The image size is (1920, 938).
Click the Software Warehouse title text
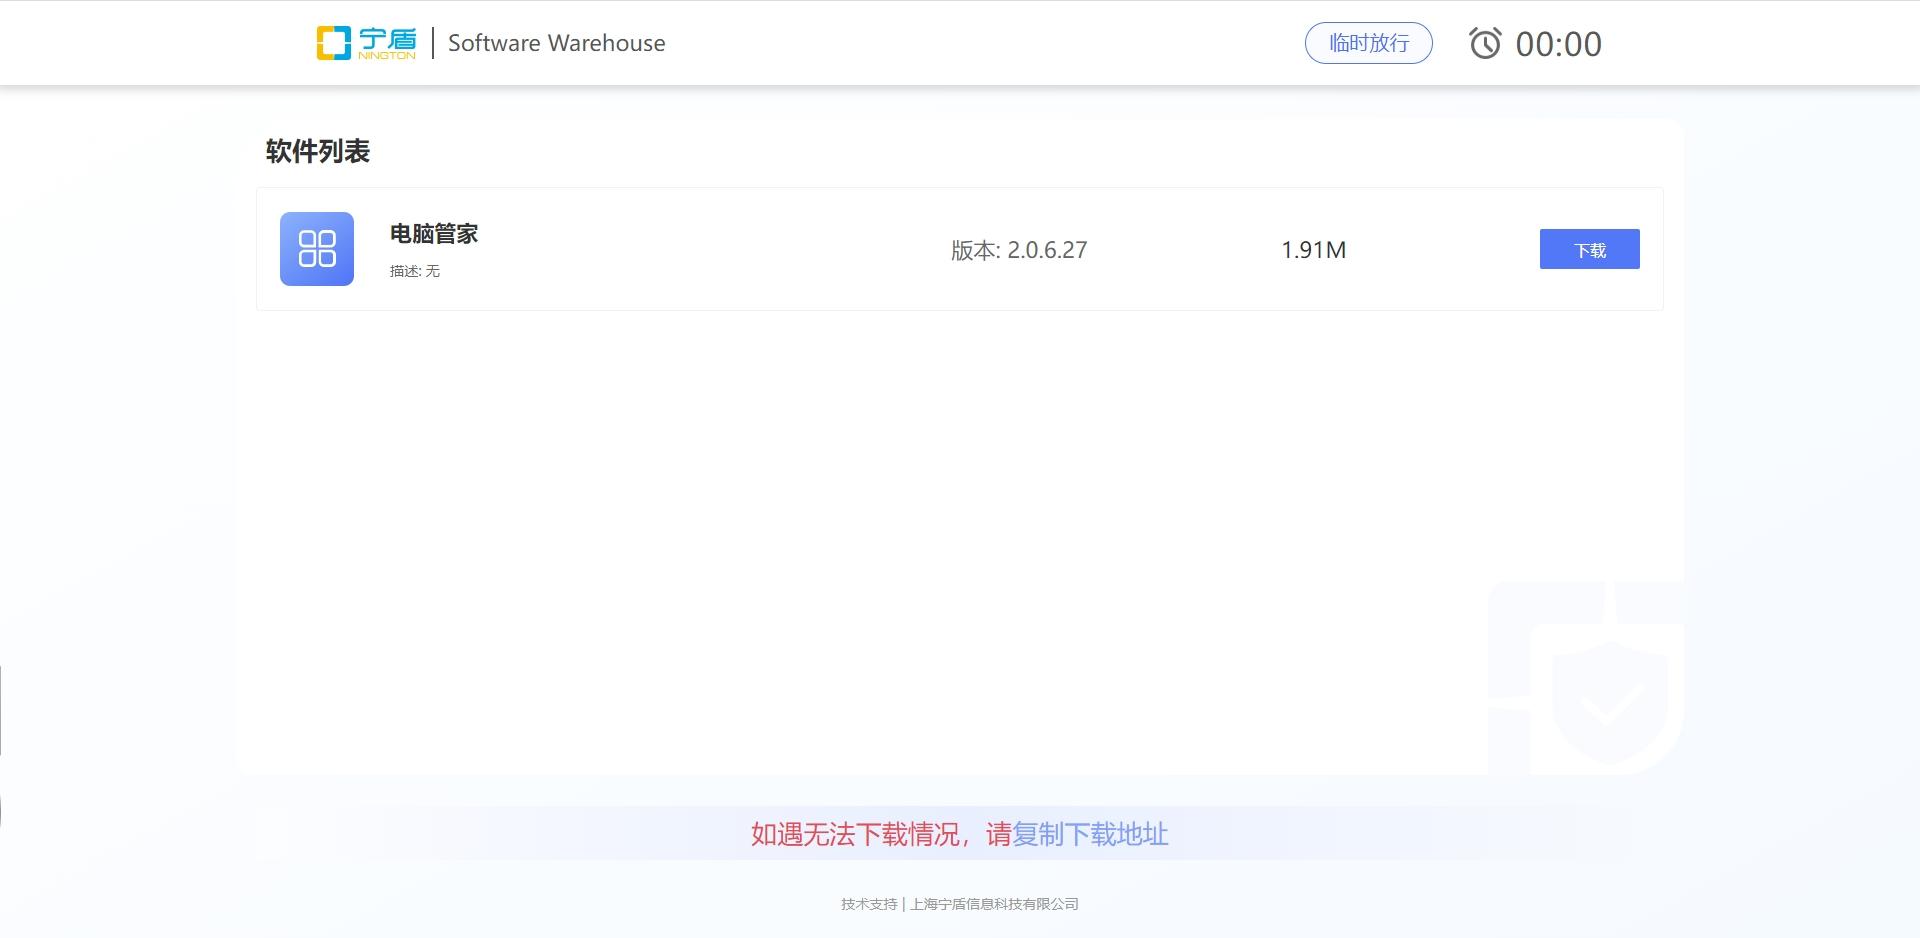(556, 43)
